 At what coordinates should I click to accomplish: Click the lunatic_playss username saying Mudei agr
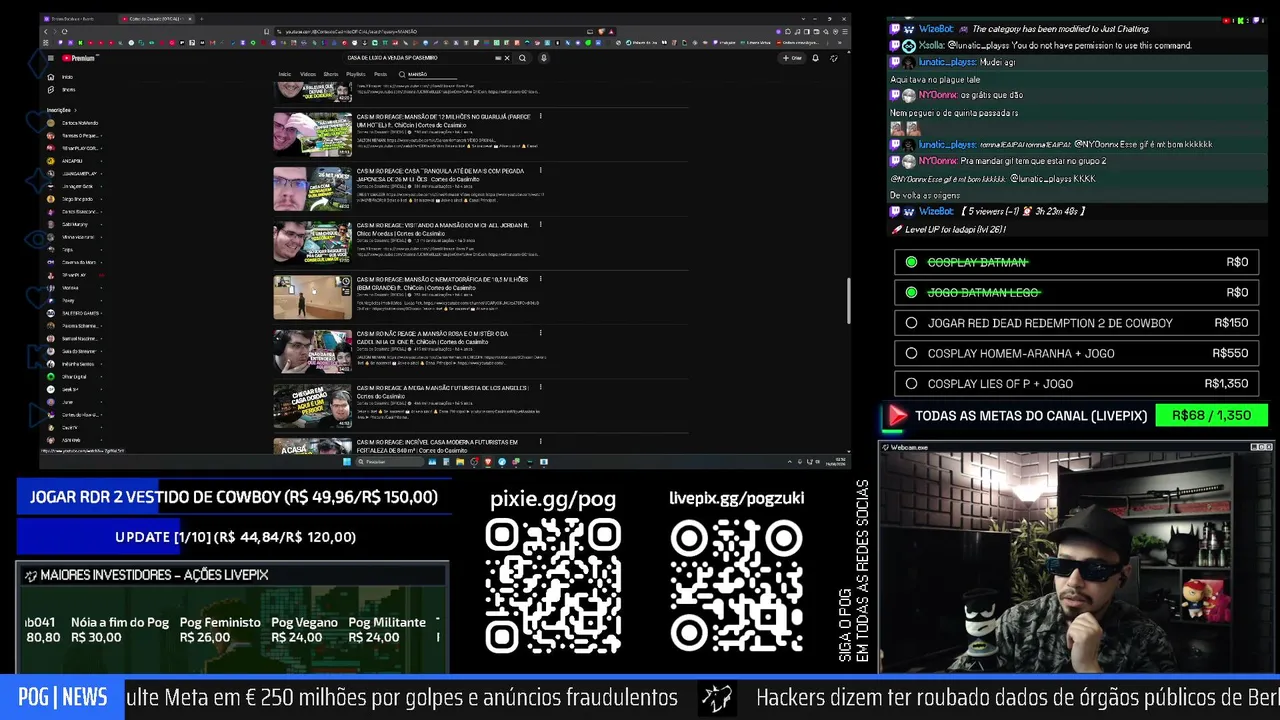coord(947,62)
